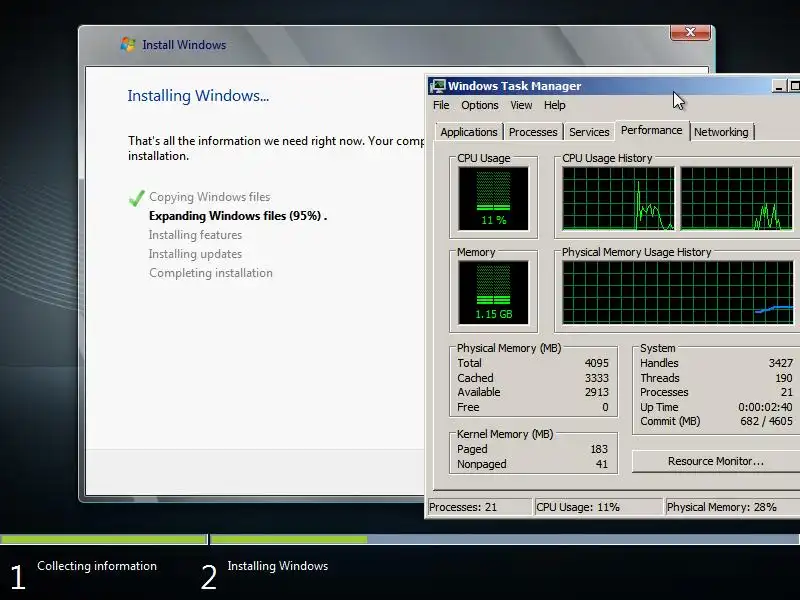The image size is (800, 600).
Task: Click Commit (MB) value 682 / 4605
Action: (766, 421)
